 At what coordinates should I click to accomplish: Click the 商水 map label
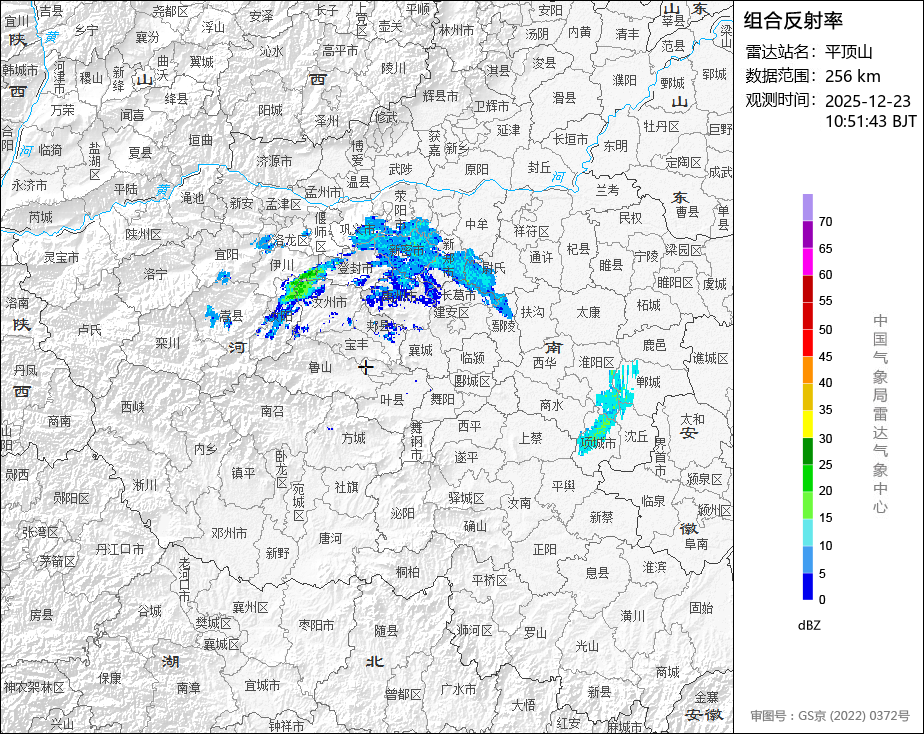(551, 405)
